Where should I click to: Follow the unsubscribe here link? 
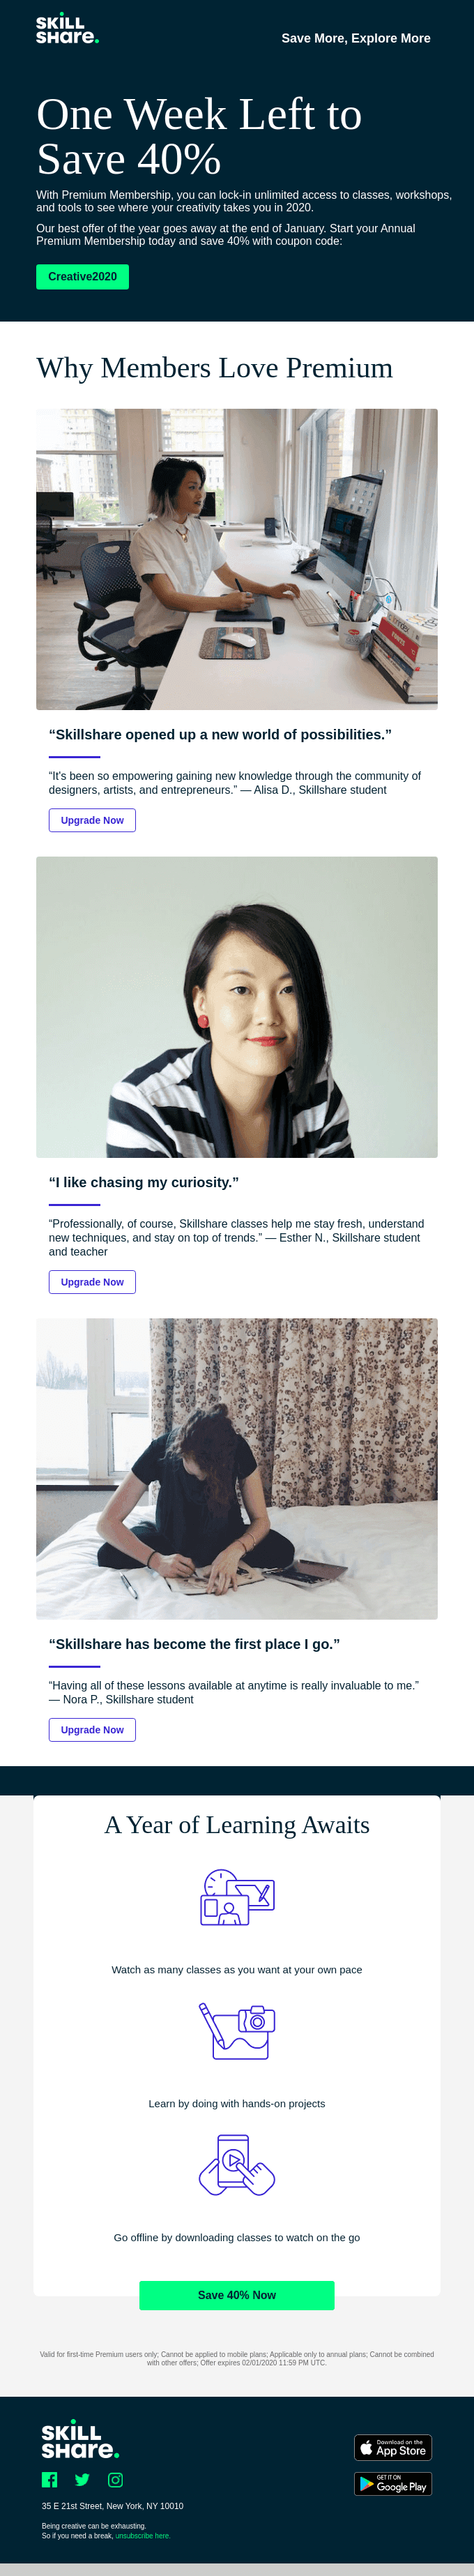(143, 2536)
